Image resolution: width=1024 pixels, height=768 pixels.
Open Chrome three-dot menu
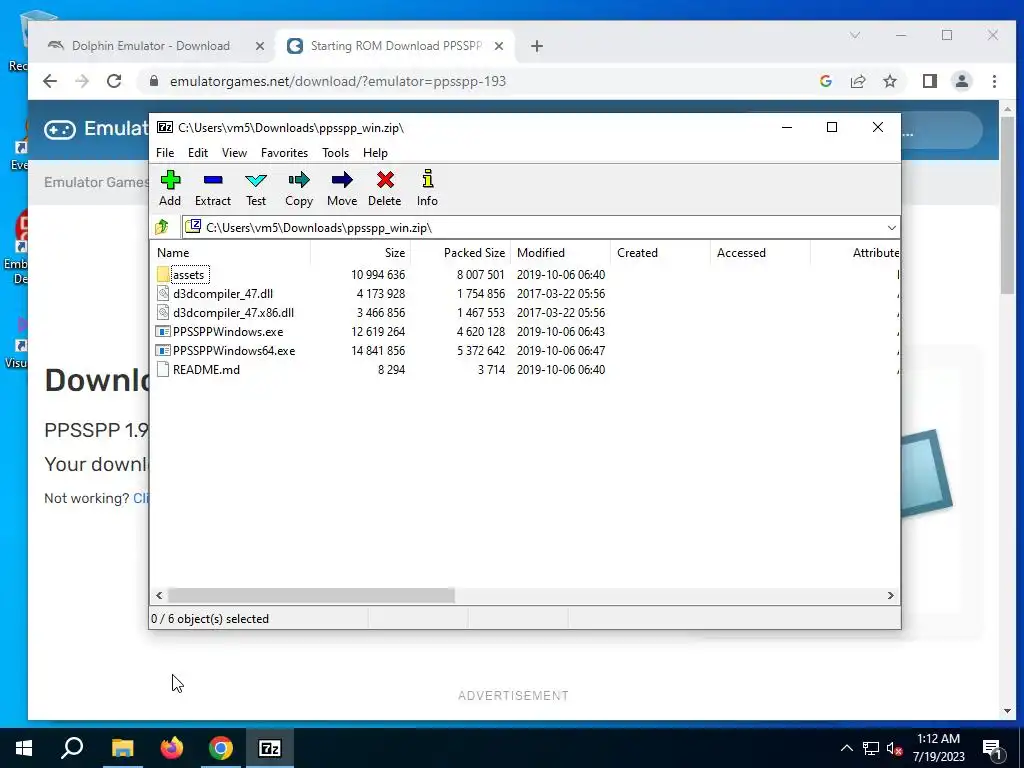(x=994, y=81)
